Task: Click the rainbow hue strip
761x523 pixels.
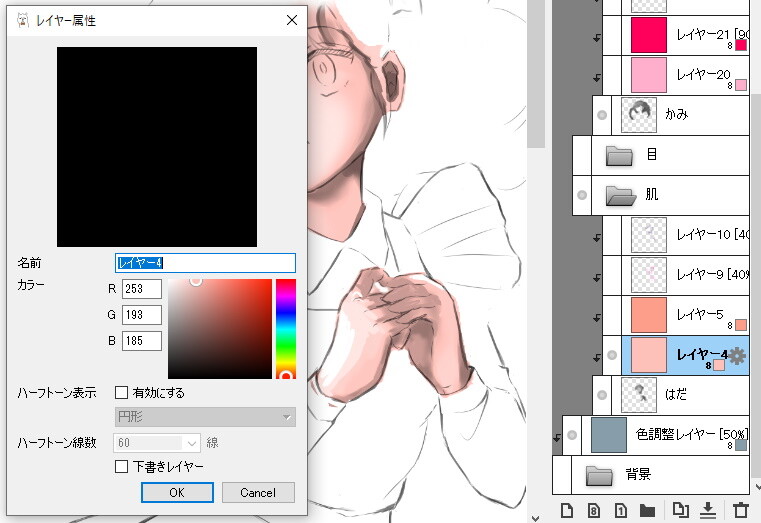Action: click(x=286, y=328)
